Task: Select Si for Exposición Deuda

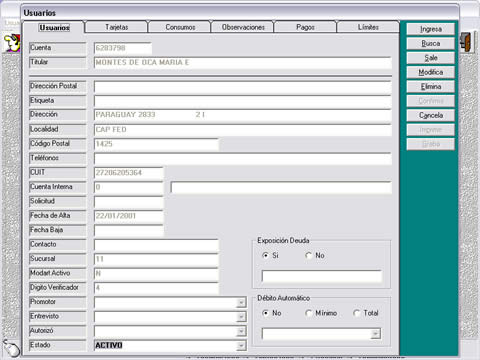Action: (x=266, y=256)
